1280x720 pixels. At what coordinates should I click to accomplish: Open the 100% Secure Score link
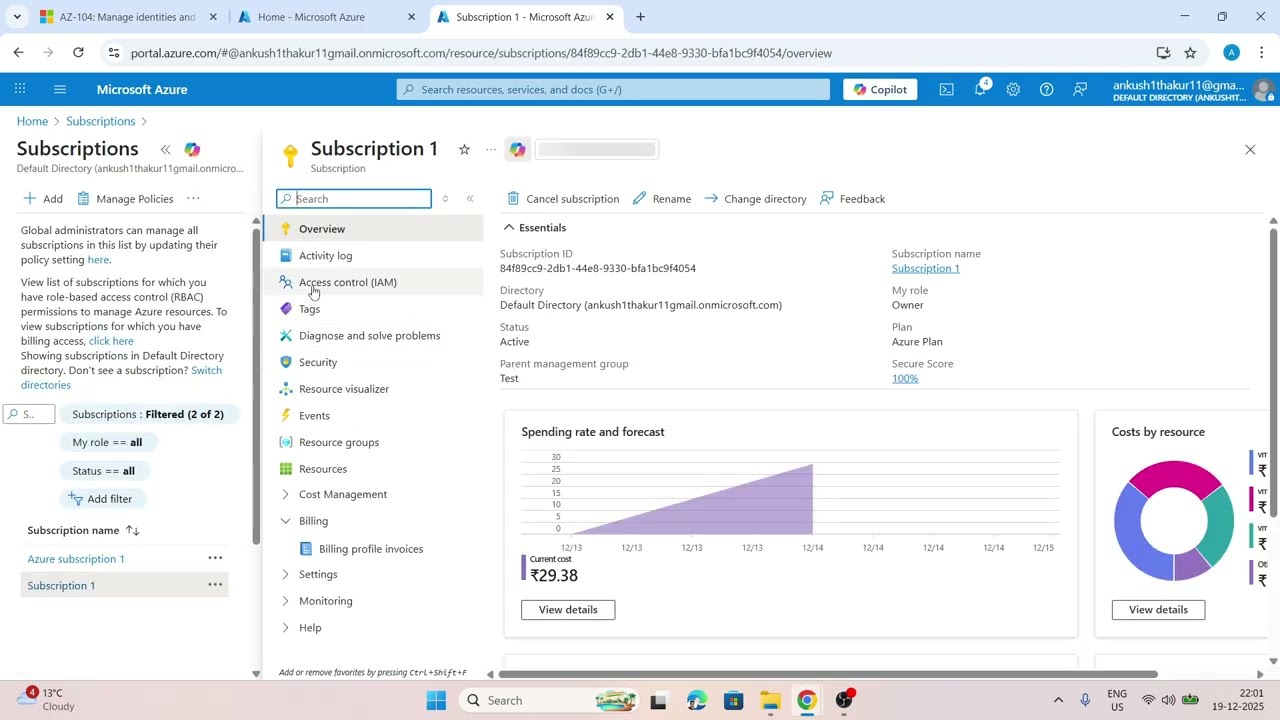click(x=905, y=378)
